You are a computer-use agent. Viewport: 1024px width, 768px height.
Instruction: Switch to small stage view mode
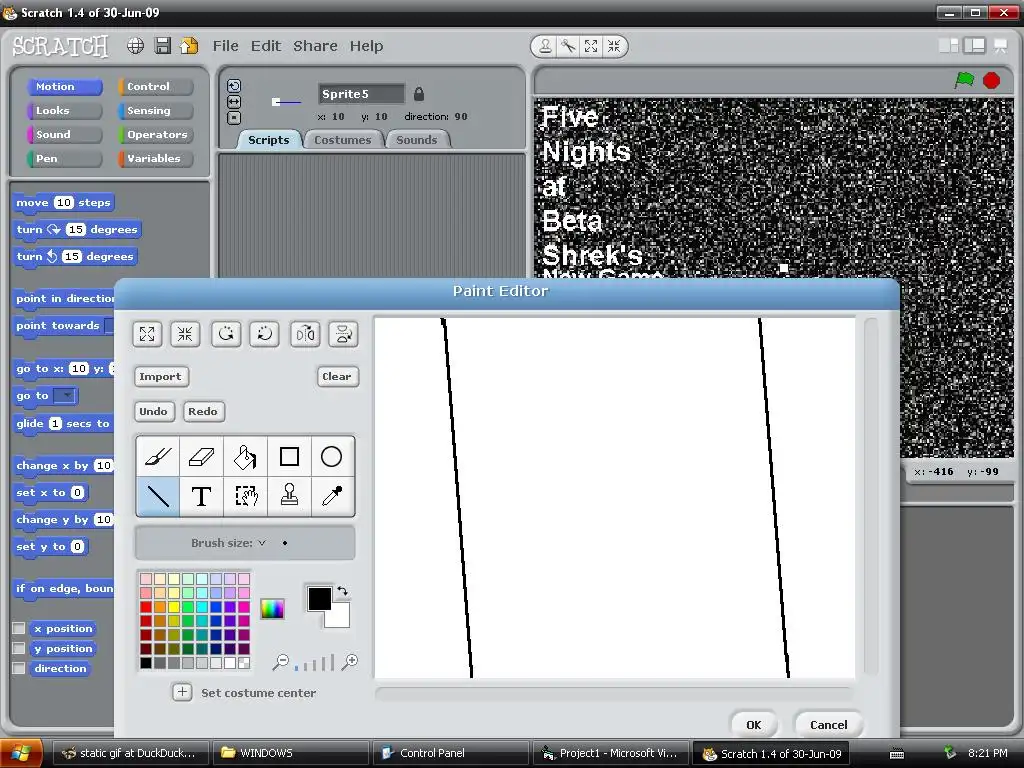click(948, 45)
